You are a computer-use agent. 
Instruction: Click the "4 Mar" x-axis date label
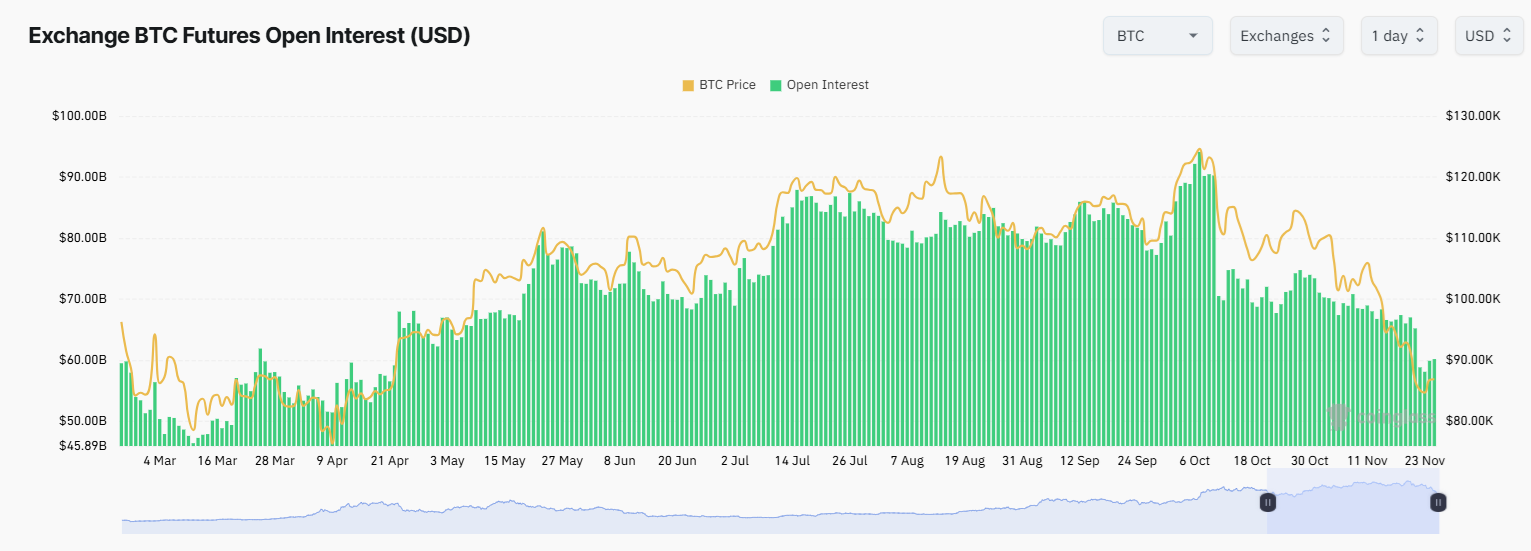[159, 461]
